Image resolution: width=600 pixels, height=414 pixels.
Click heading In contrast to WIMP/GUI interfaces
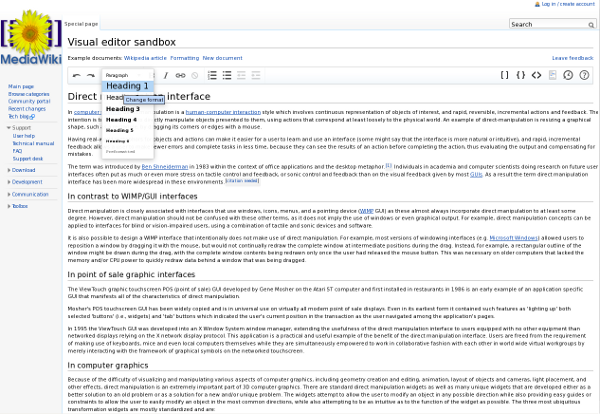tap(132, 197)
